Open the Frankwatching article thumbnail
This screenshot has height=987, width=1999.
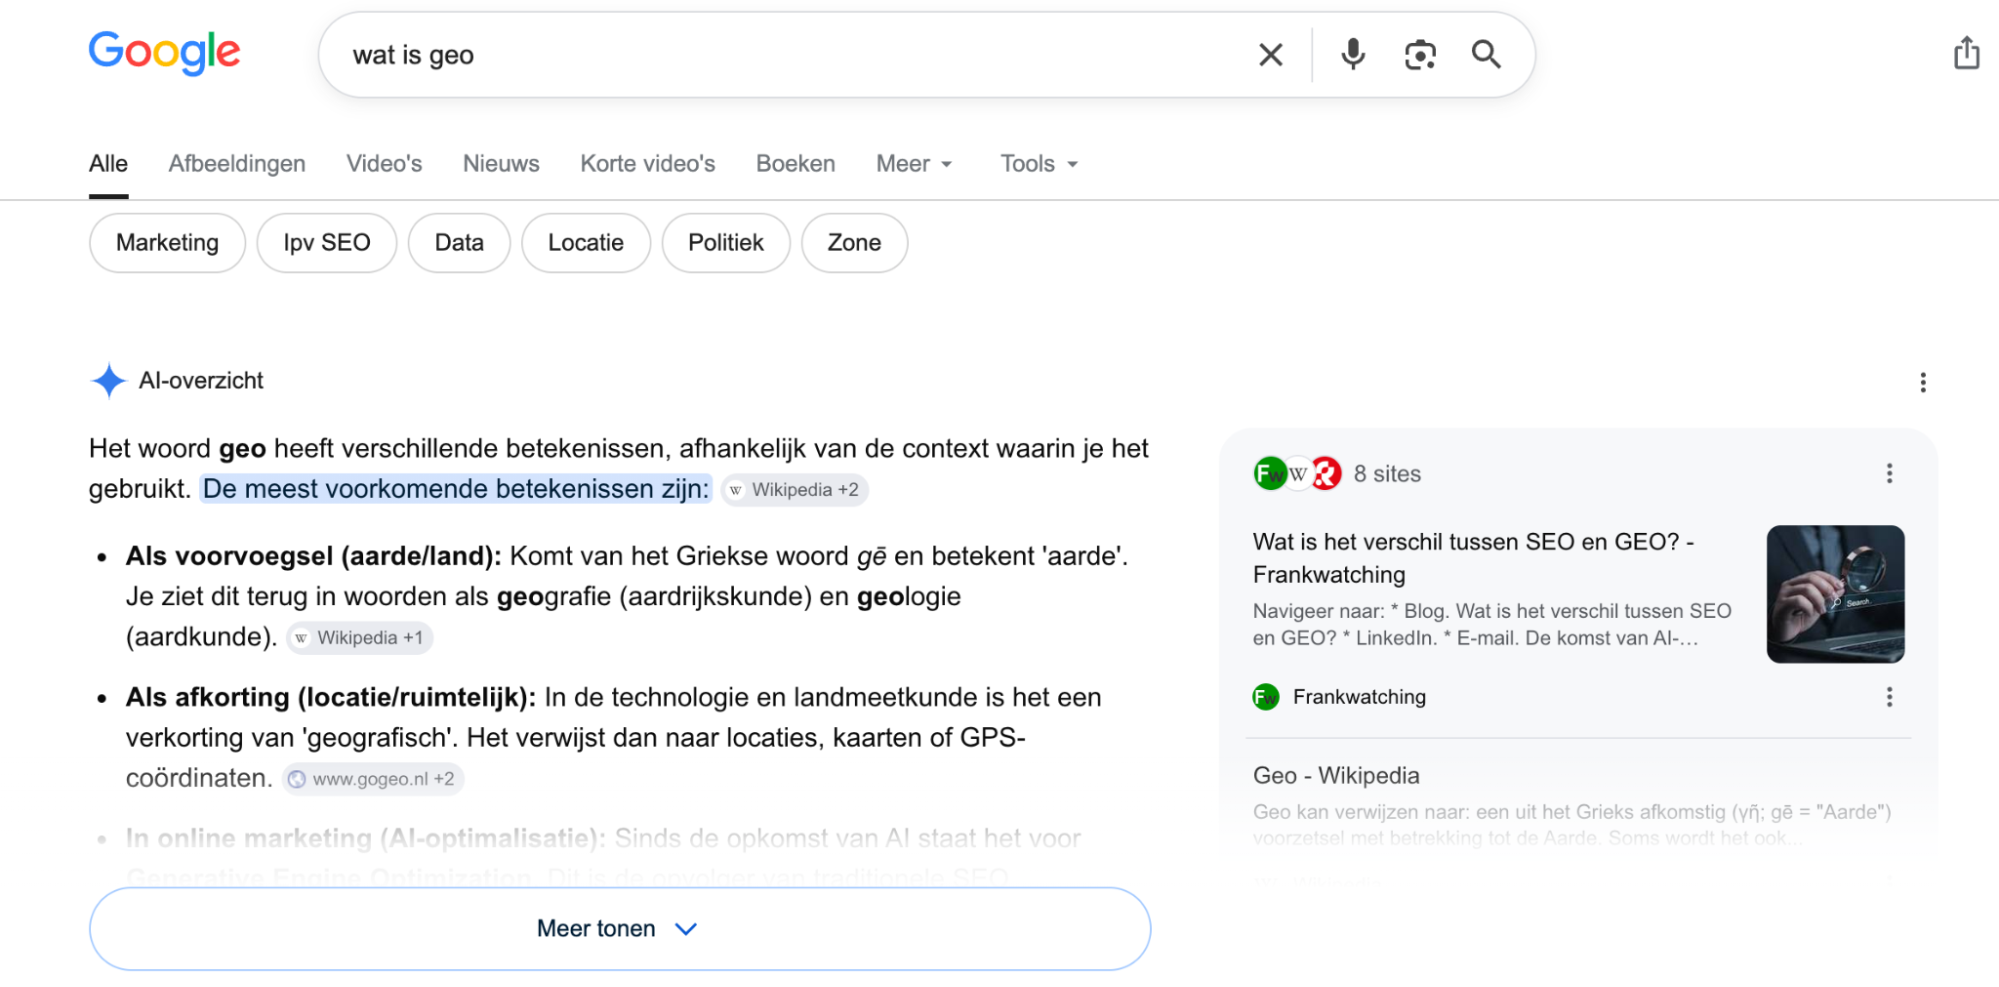1835,594
